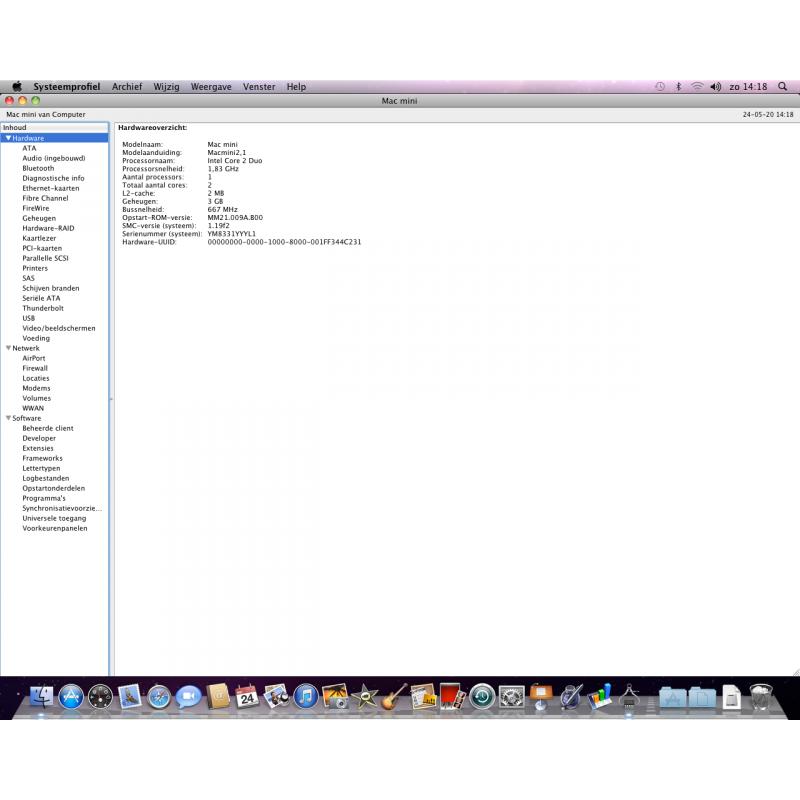Open the Weergave menu

click(x=211, y=87)
